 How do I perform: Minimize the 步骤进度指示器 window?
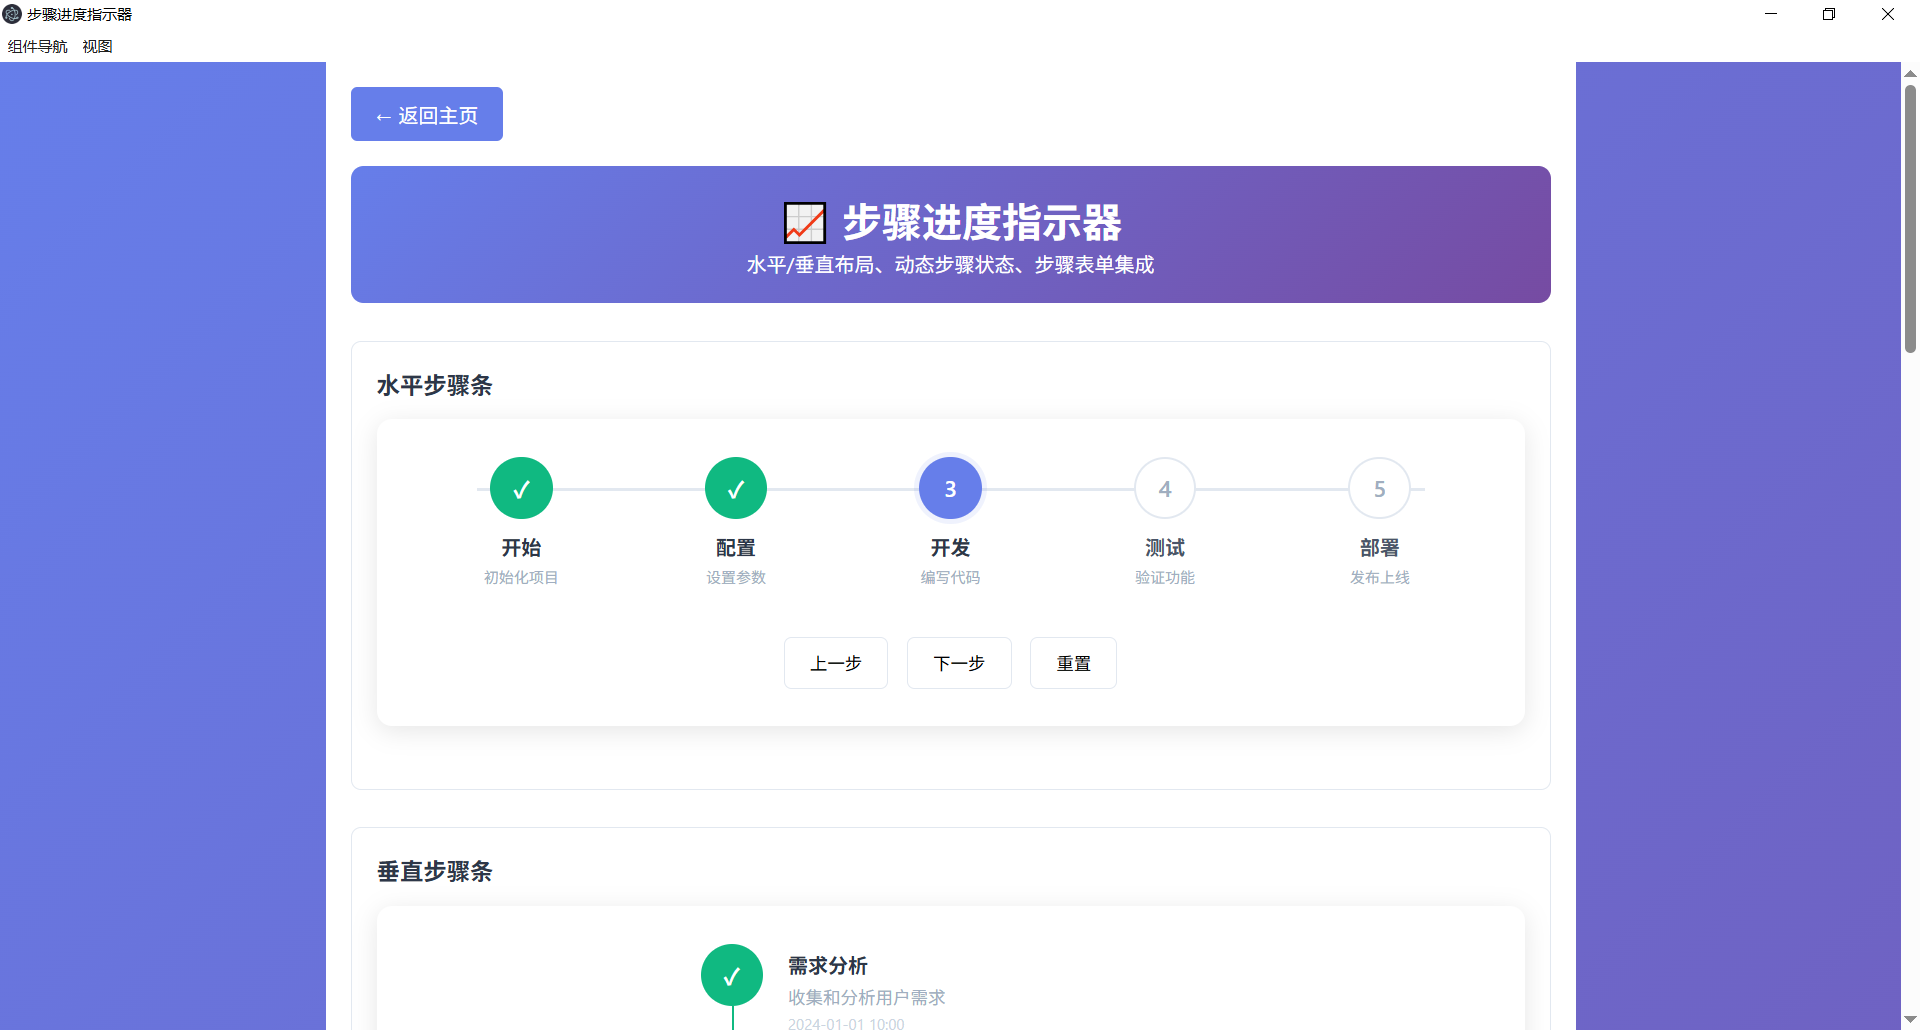coord(1771,14)
